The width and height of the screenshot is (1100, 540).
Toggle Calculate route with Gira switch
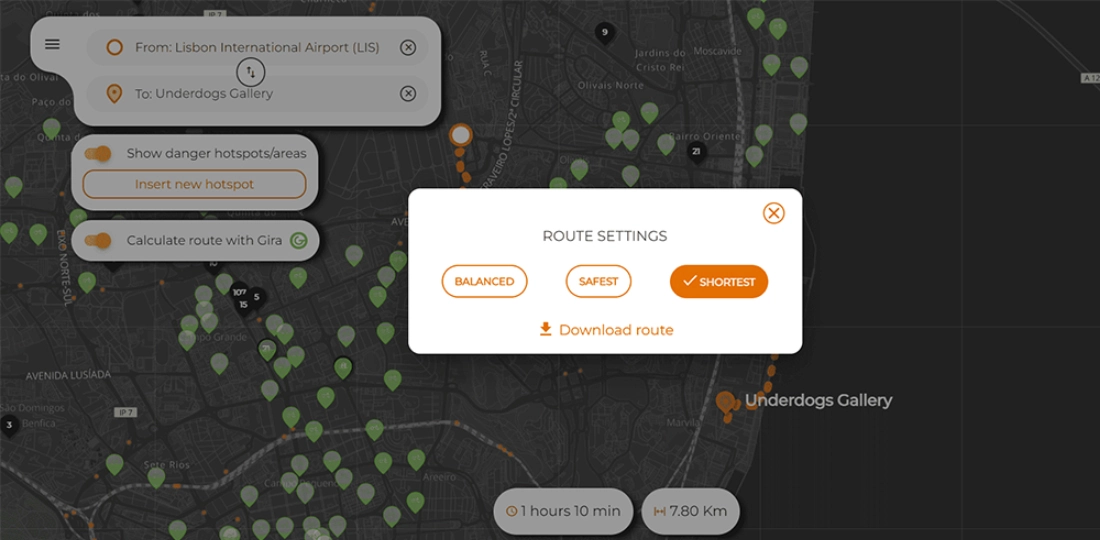point(98,241)
